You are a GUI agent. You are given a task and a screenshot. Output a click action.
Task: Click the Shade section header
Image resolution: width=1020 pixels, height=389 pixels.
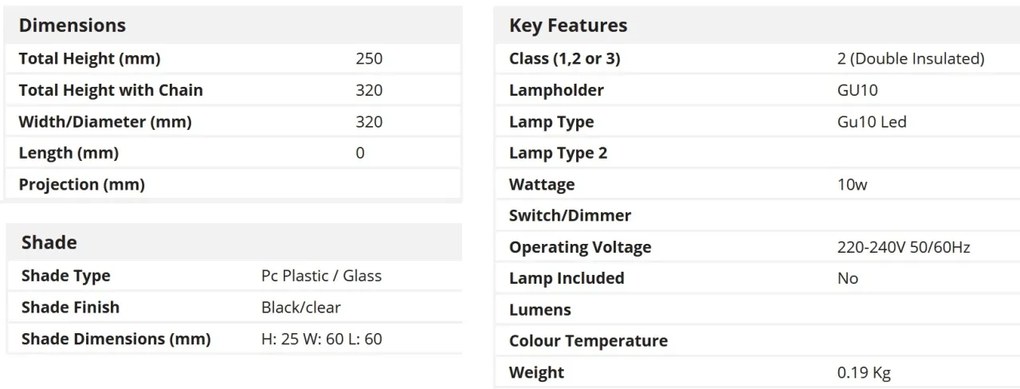49,243
